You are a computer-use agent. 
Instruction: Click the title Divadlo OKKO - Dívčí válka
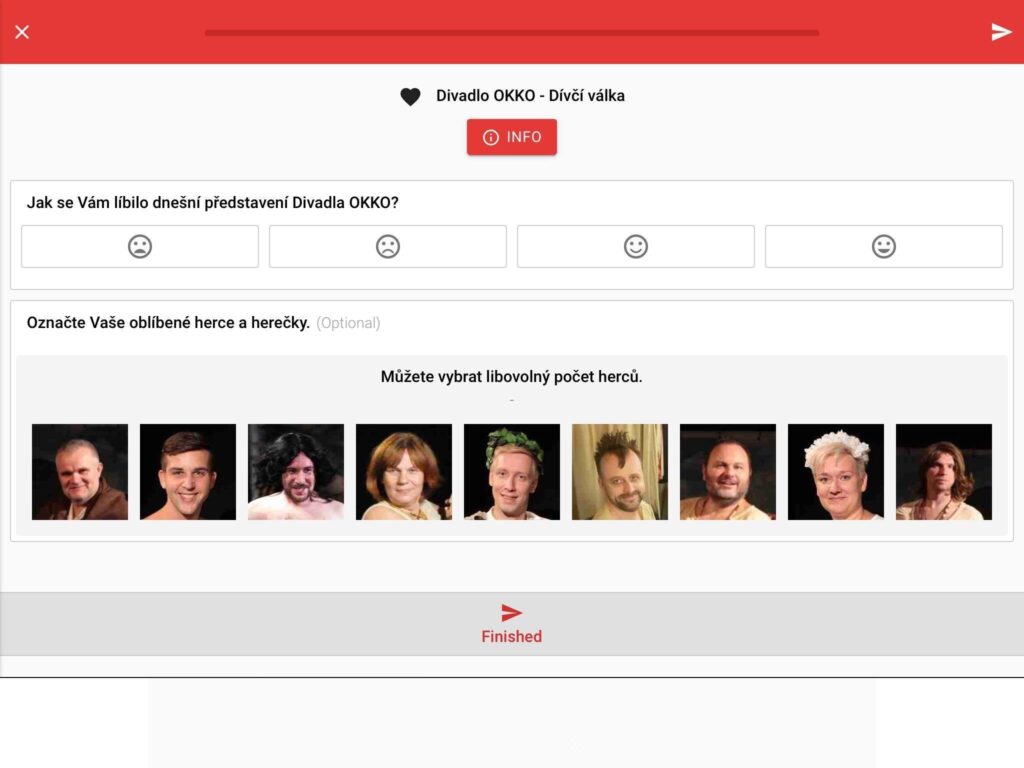point(530,96)
